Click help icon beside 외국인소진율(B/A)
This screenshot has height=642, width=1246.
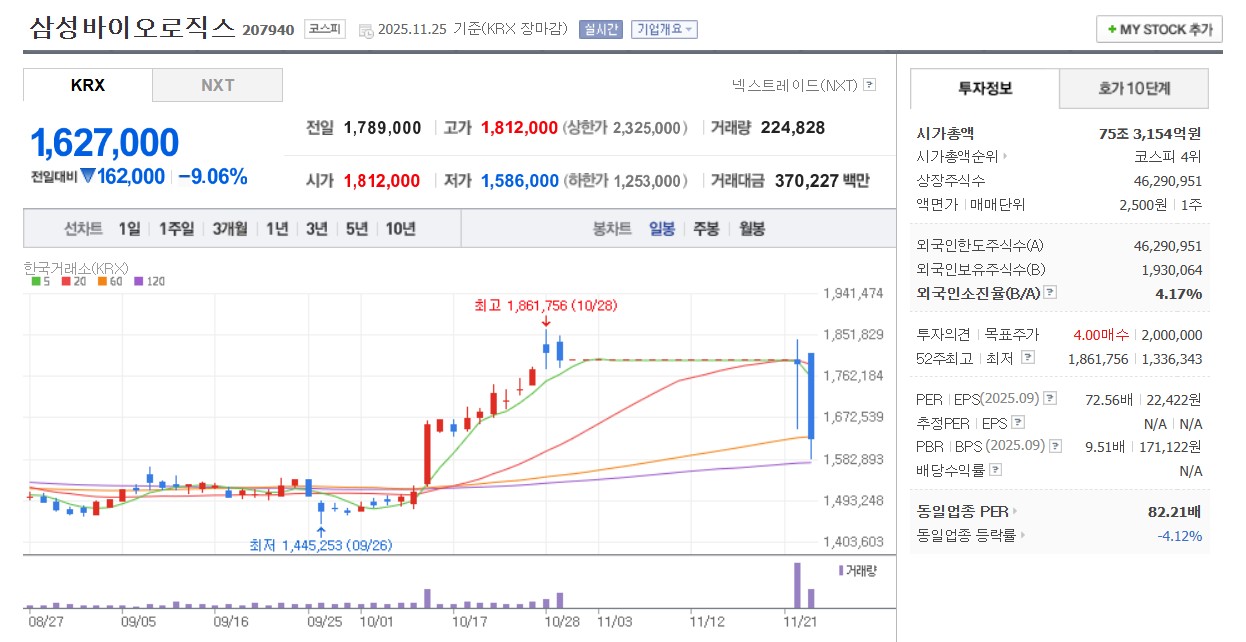coord(1050,293)
